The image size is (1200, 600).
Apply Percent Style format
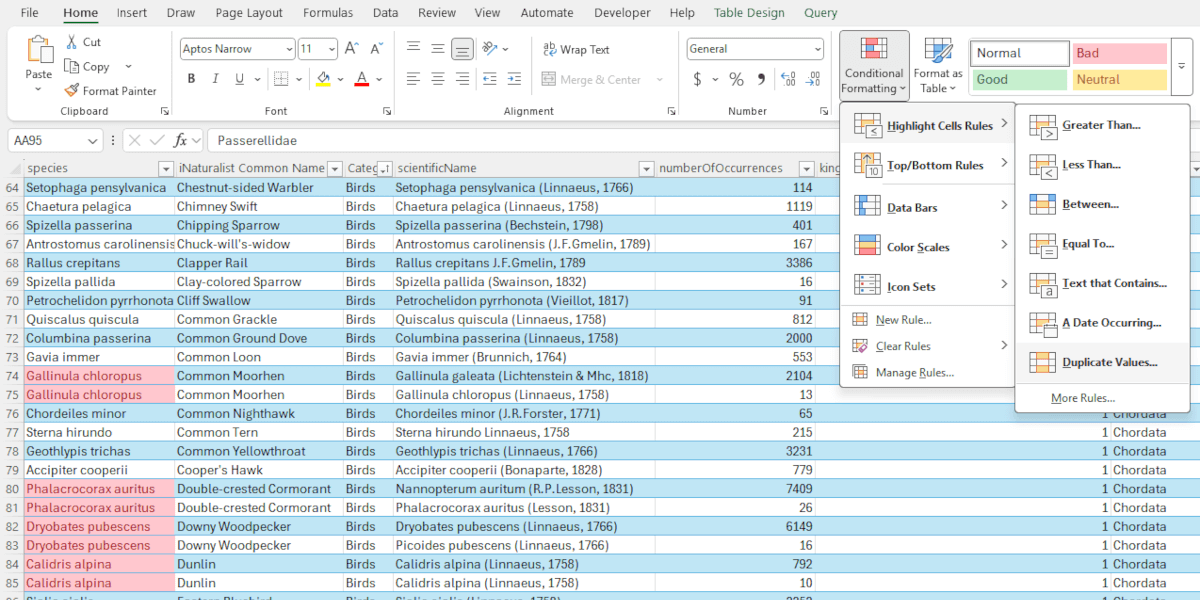pos(736,79)
